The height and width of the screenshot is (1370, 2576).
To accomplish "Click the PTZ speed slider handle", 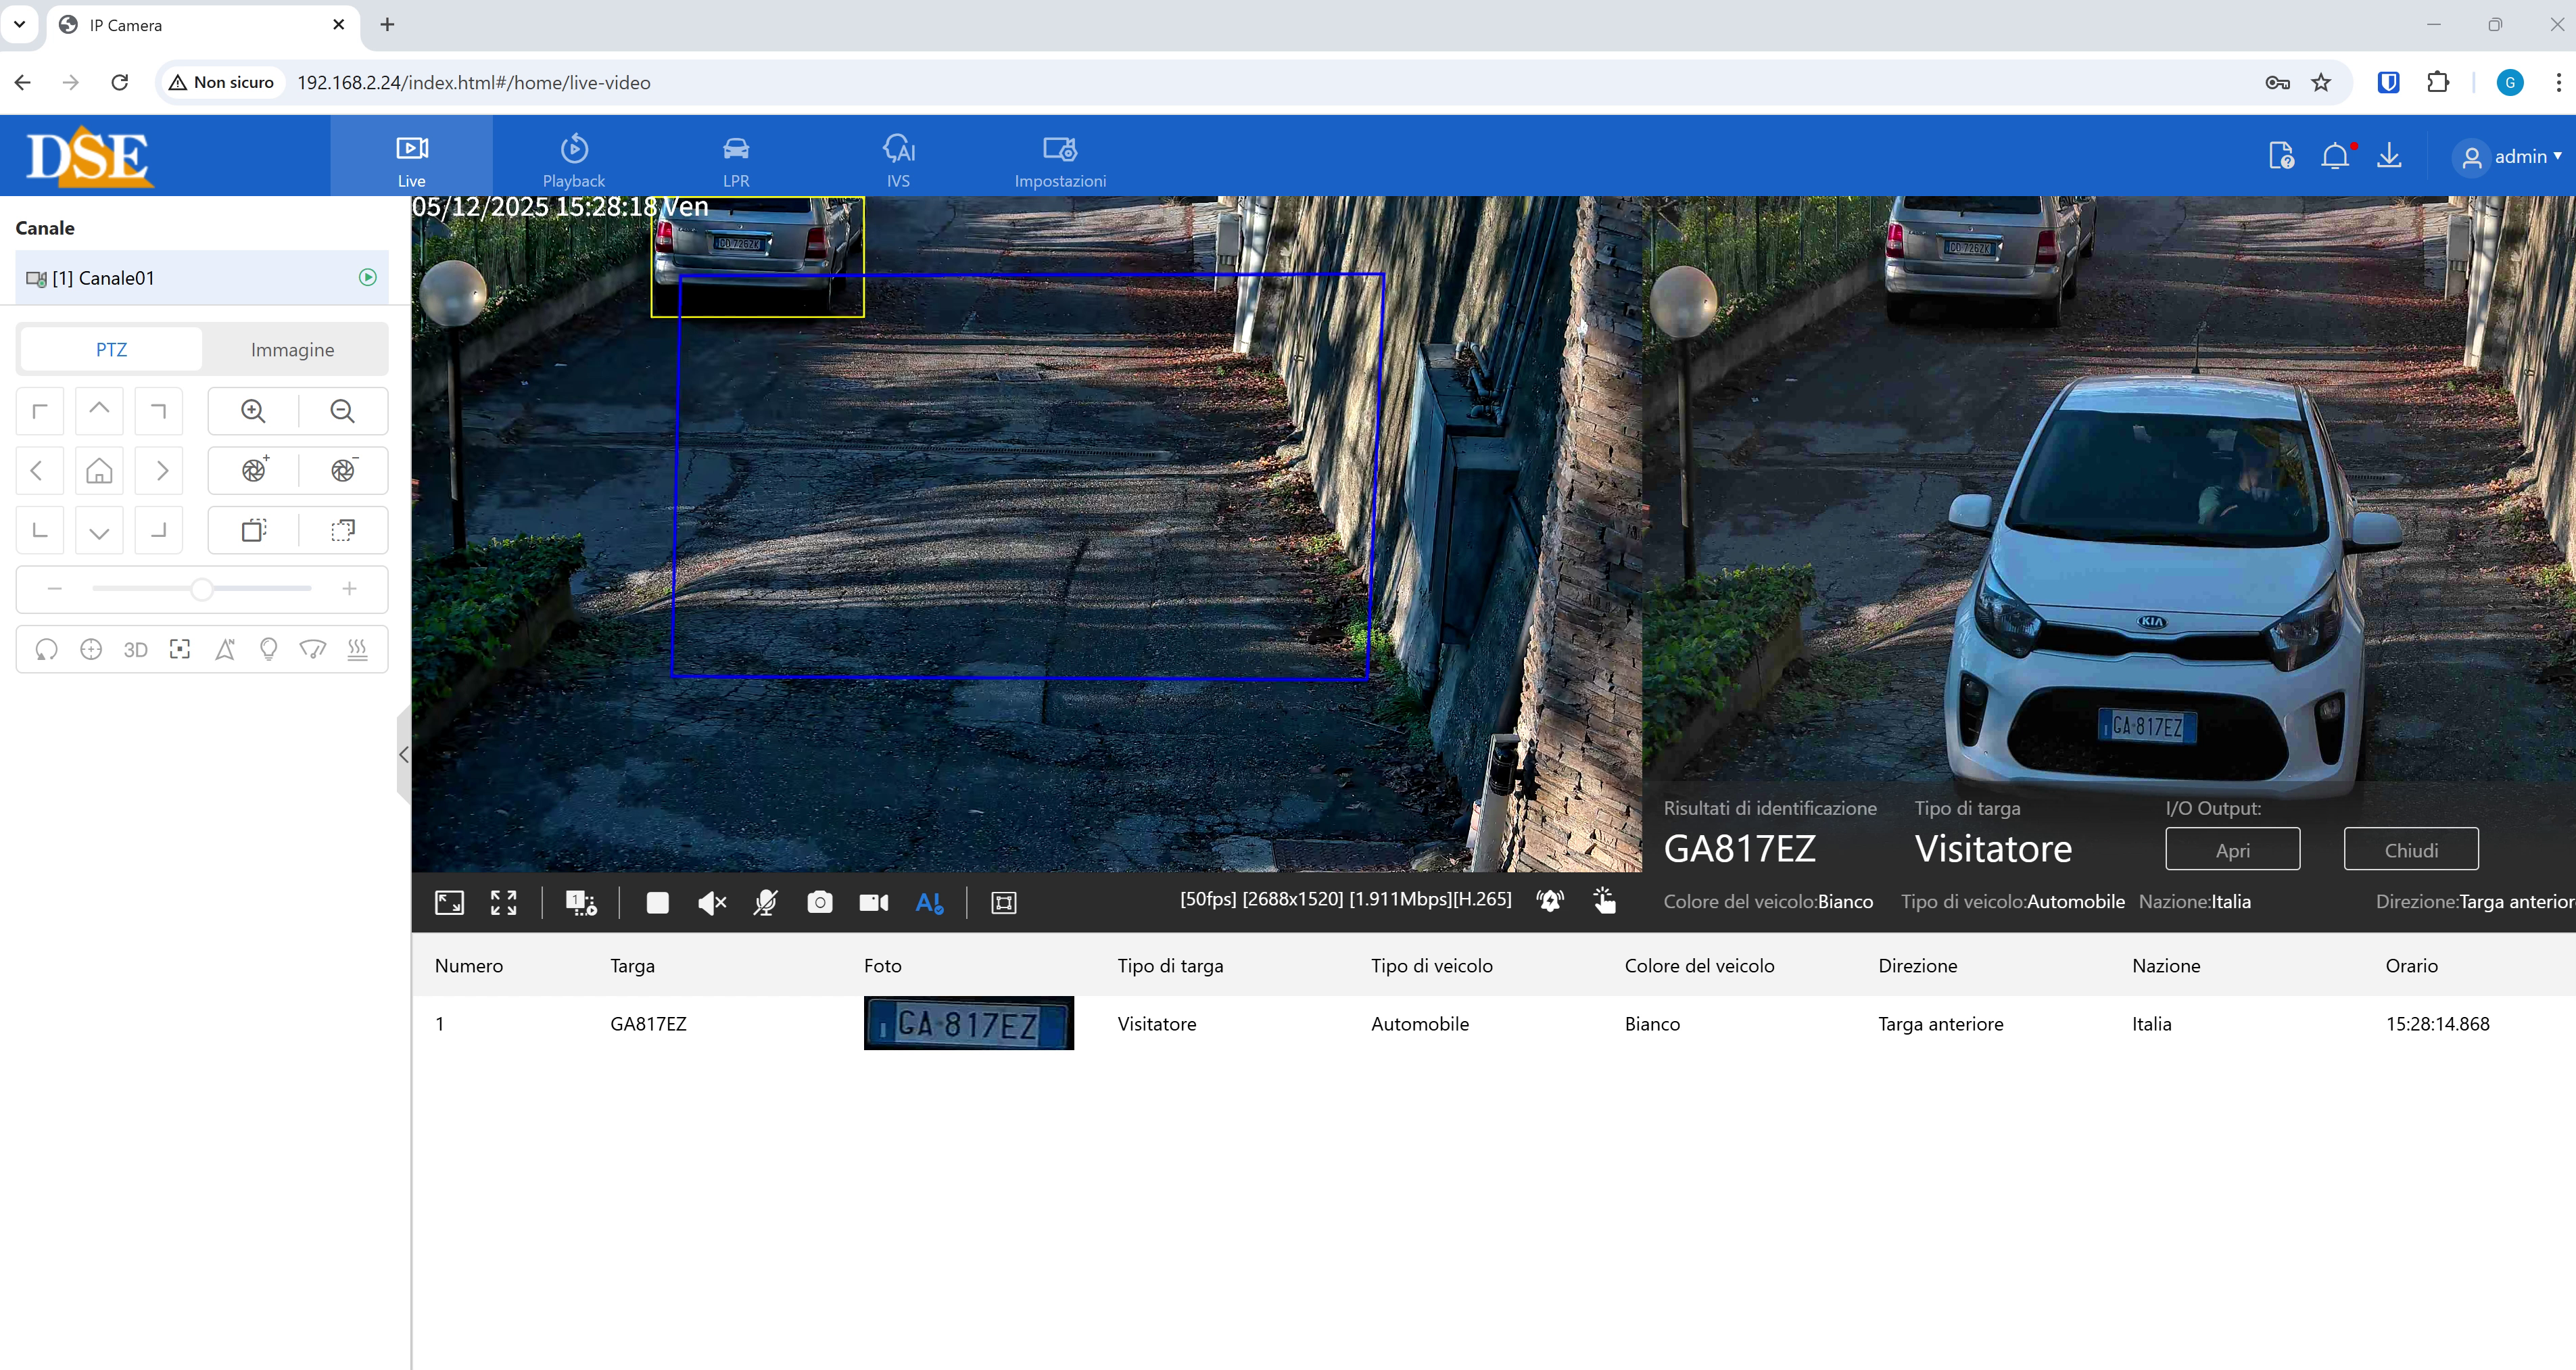I will (x=201, y=589).
